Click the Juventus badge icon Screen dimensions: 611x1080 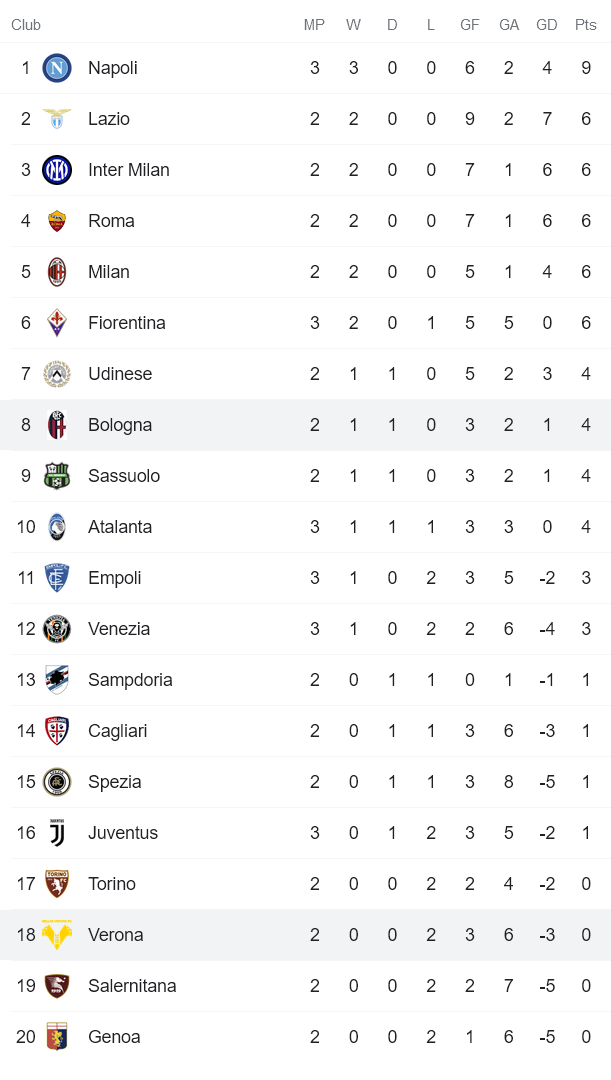57,833
